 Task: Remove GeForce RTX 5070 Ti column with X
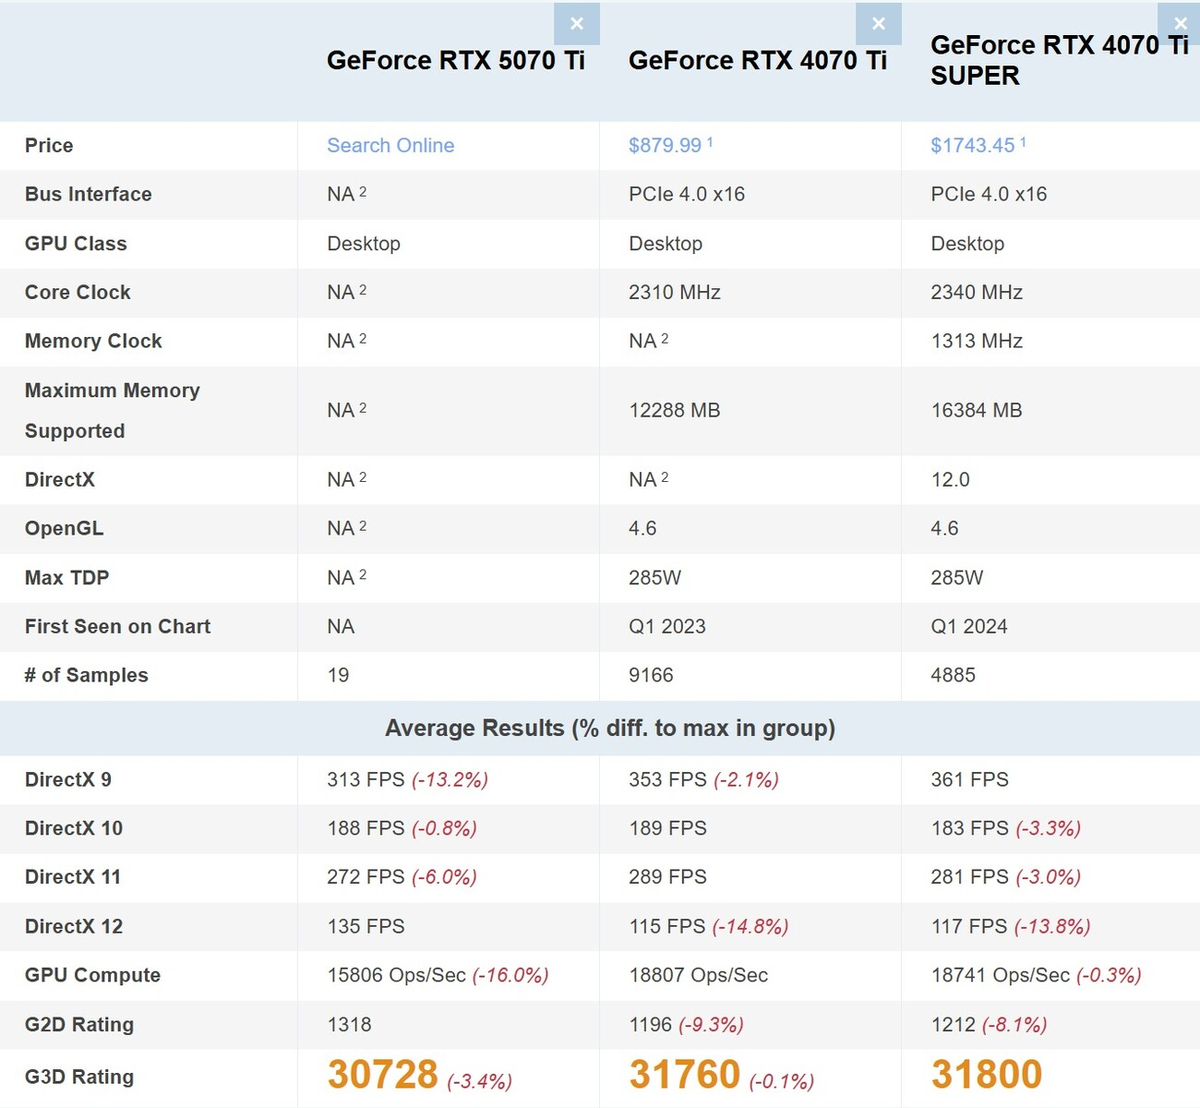point(577,24)
